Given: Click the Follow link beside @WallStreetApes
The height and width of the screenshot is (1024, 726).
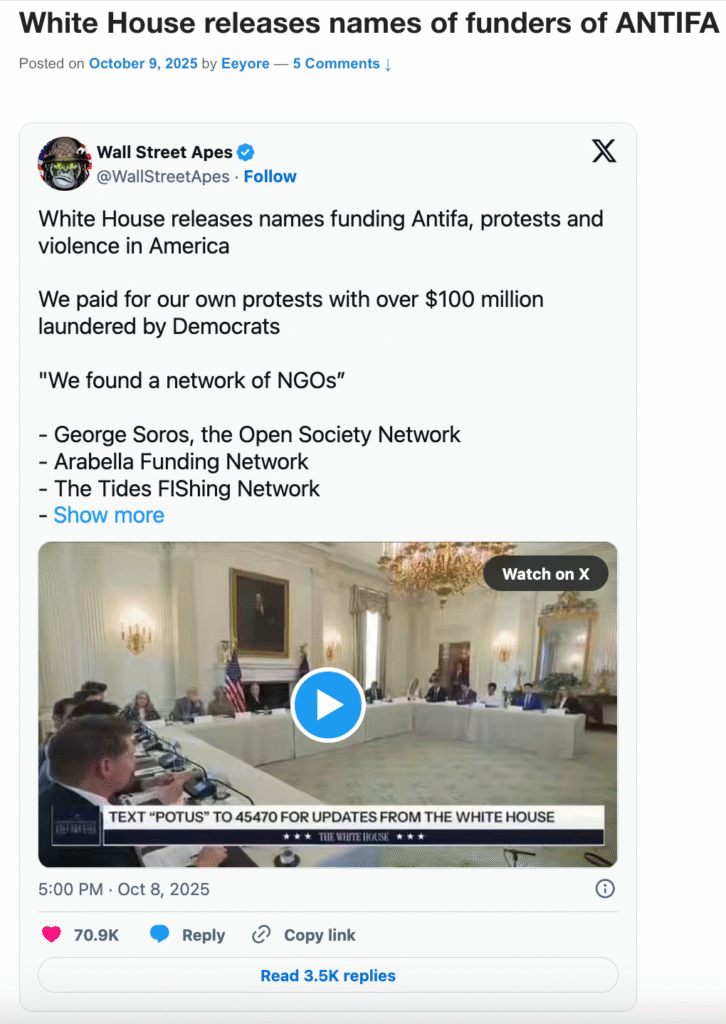Looking at the screenshot, I should [270, 176].
